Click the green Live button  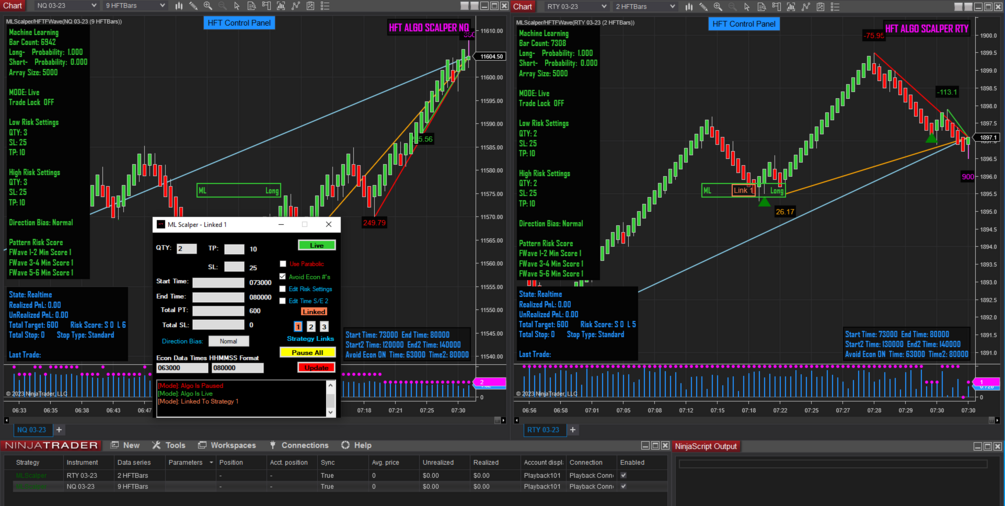click(317, 246)
